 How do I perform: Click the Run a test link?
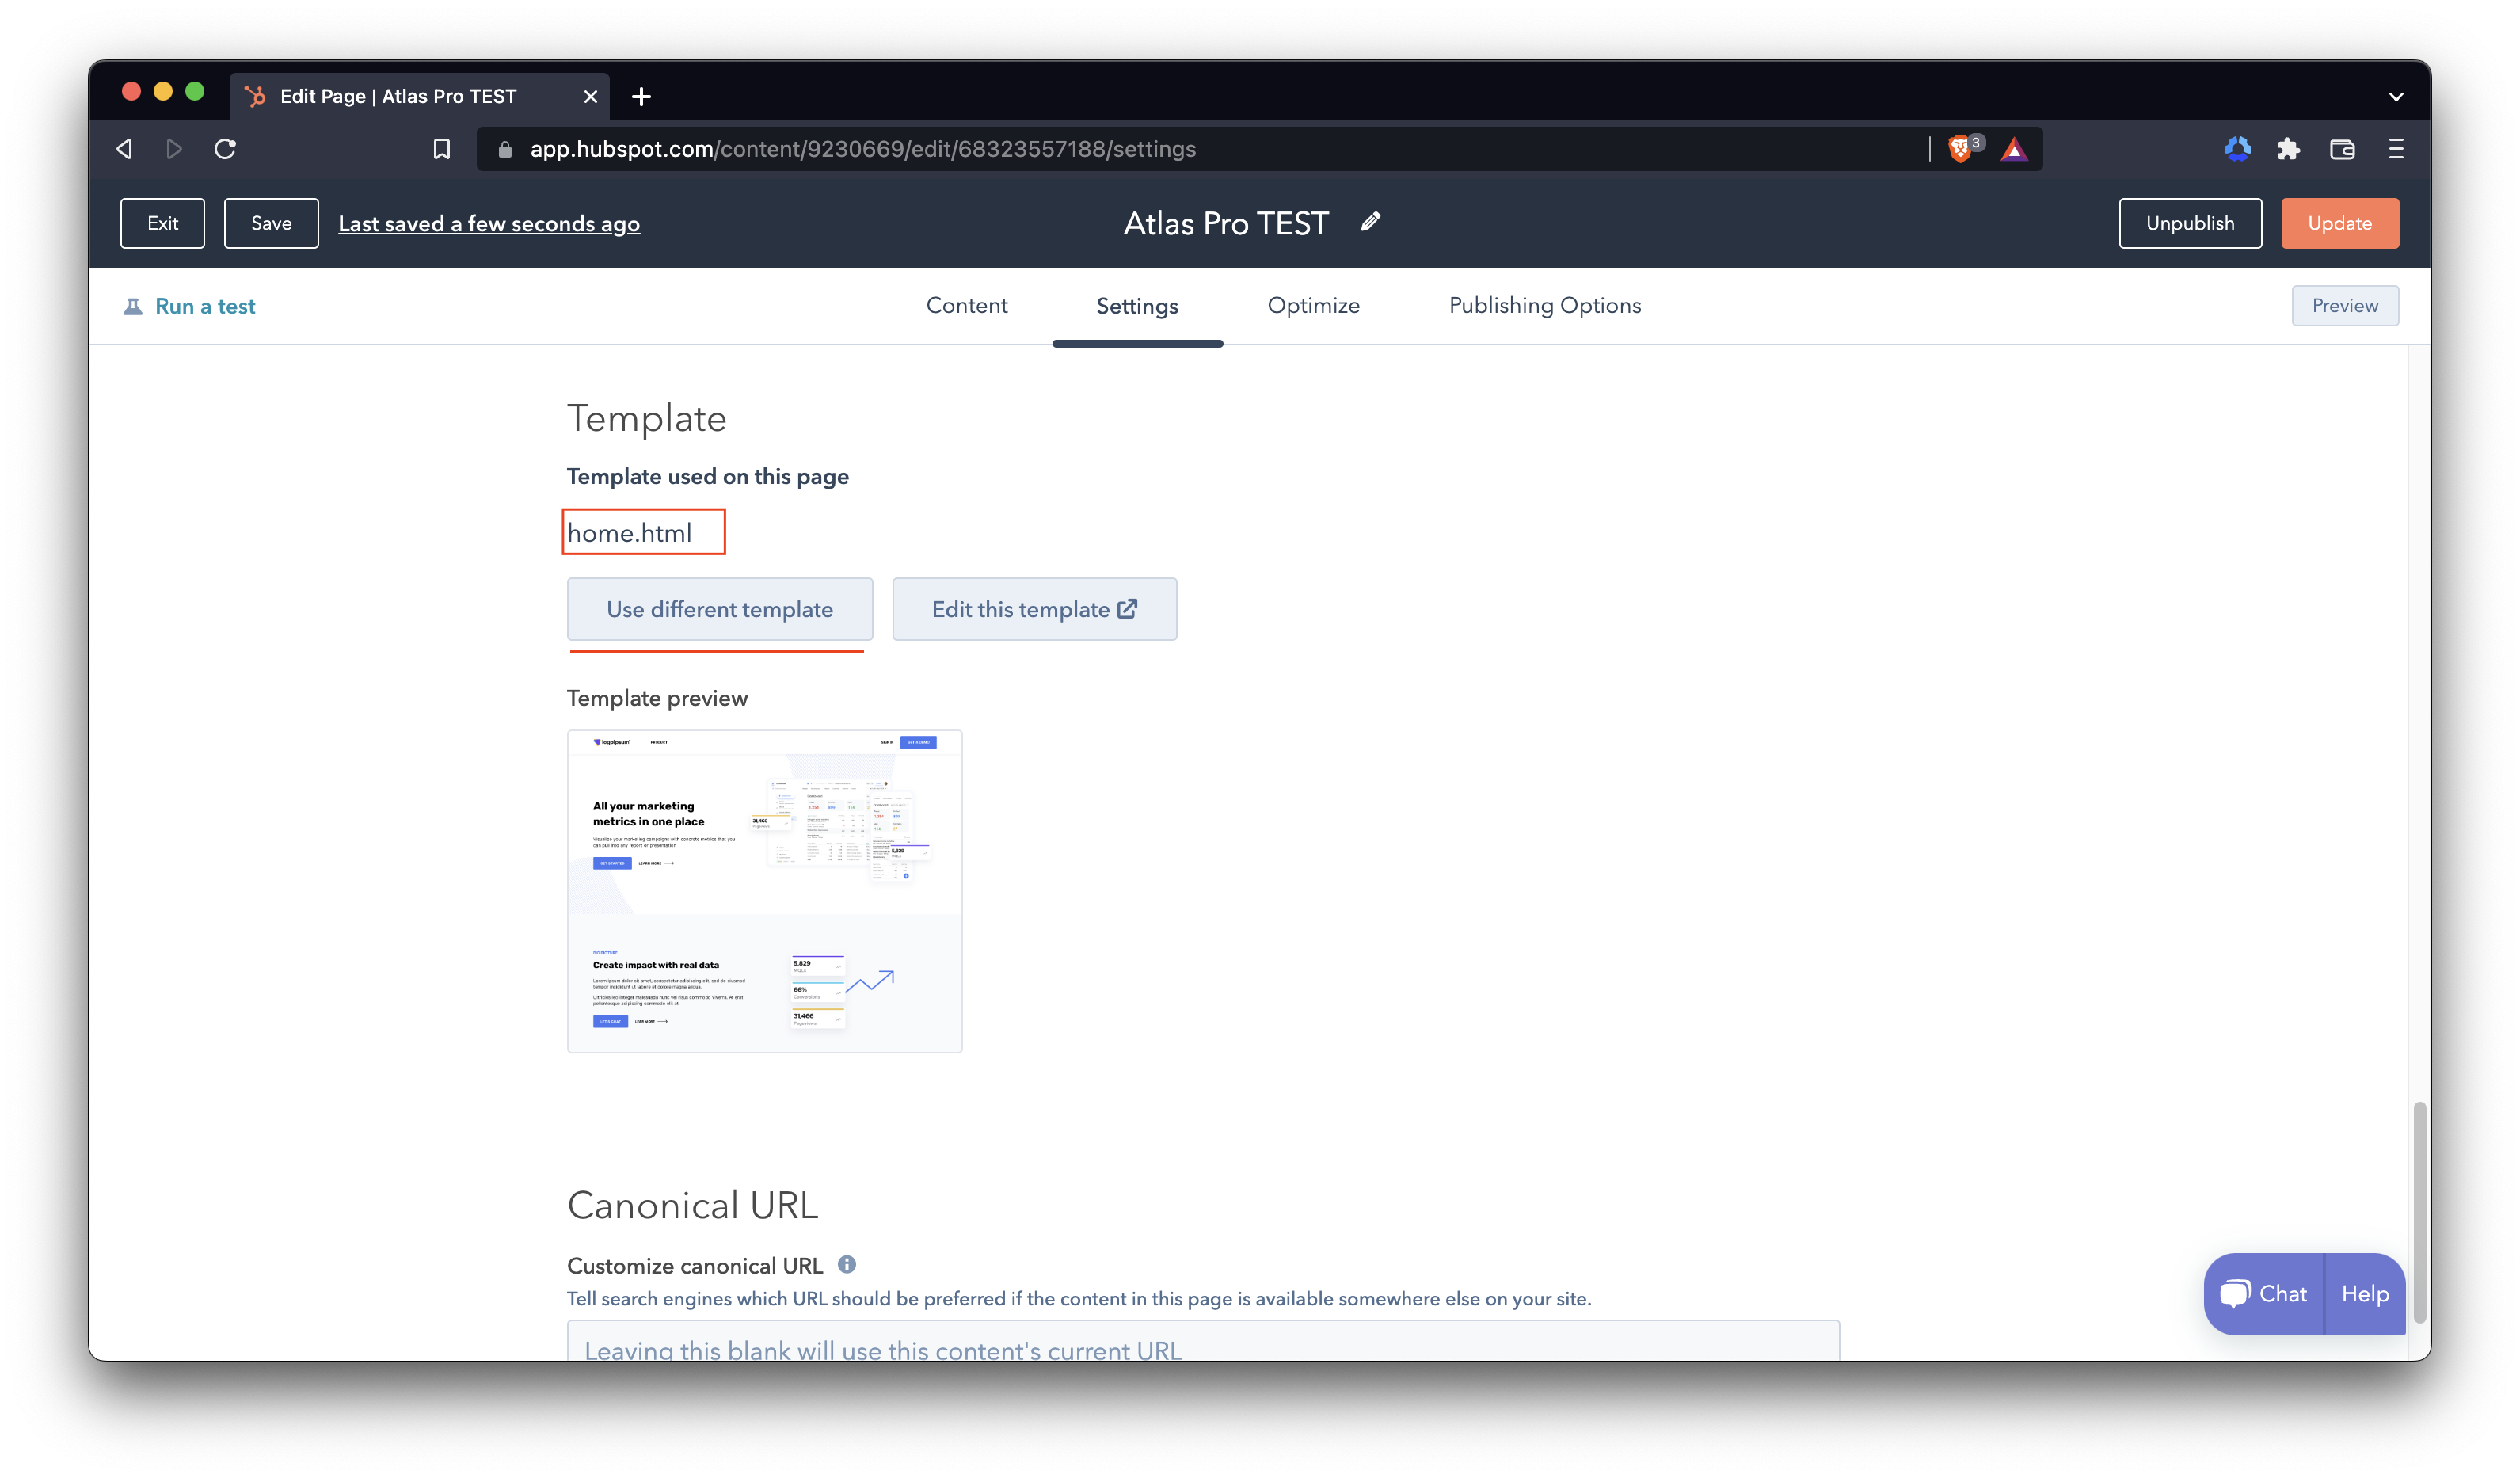pos(205,306)
